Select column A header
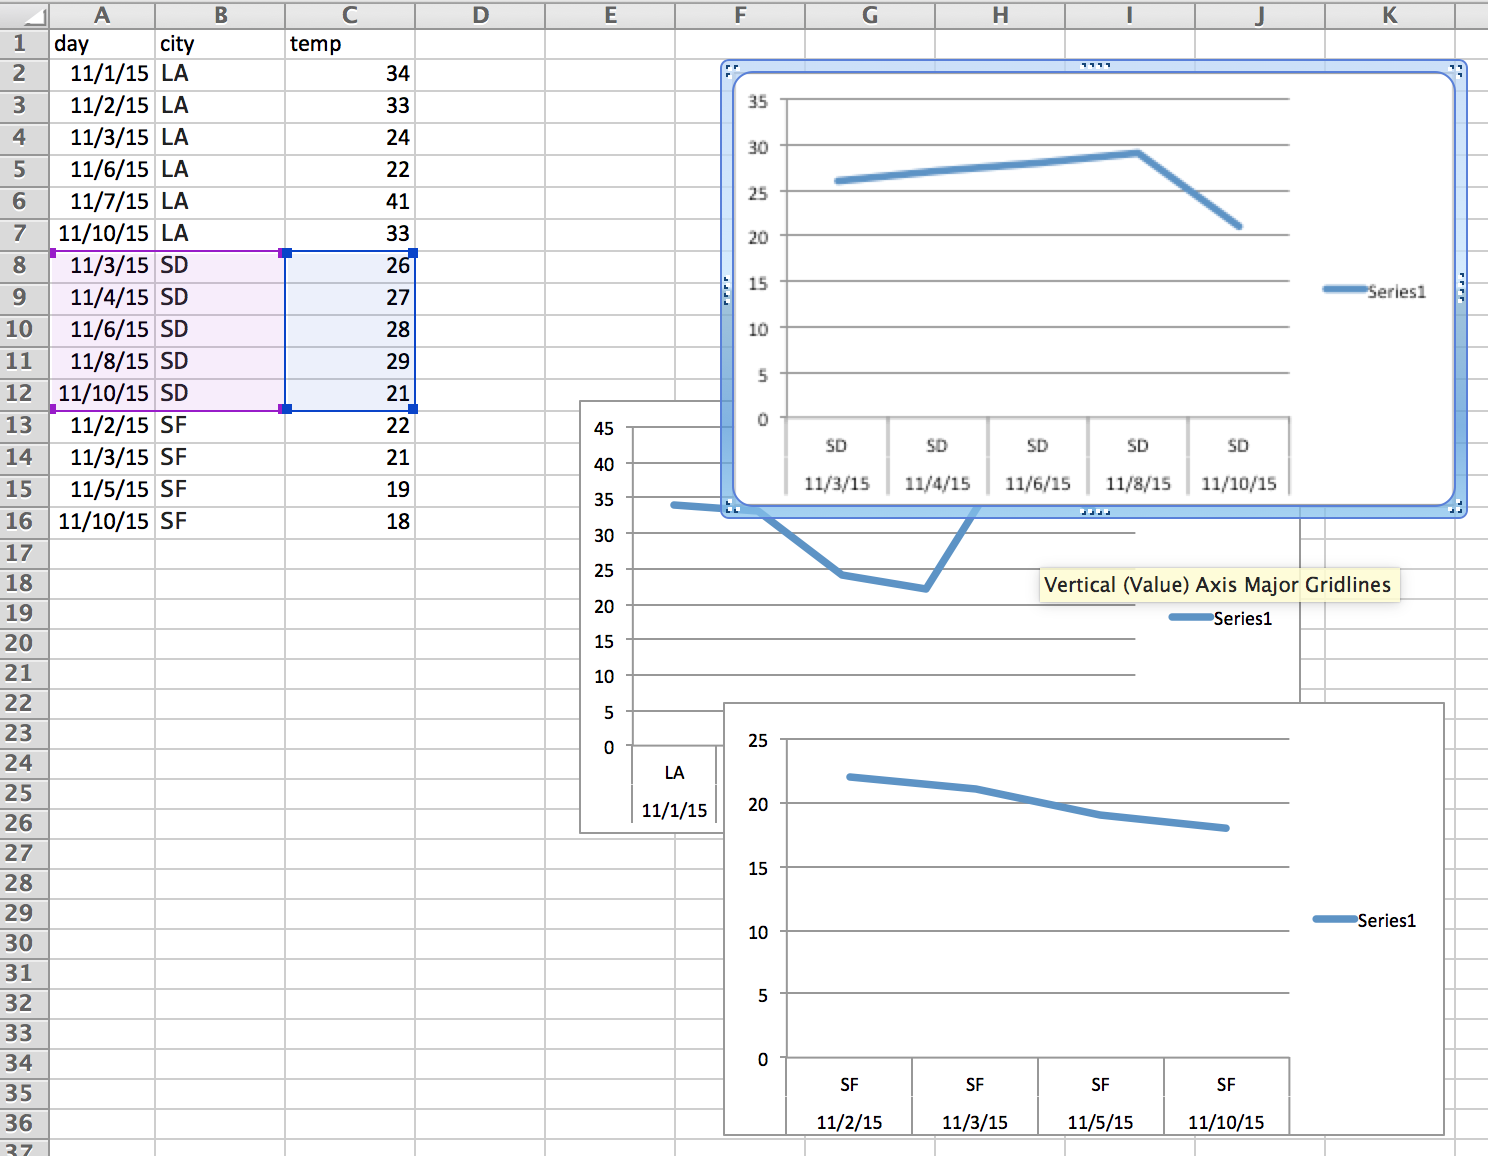Image resolution: width=1488 pixels, height=1156 pixels. [x=102, y=15]
